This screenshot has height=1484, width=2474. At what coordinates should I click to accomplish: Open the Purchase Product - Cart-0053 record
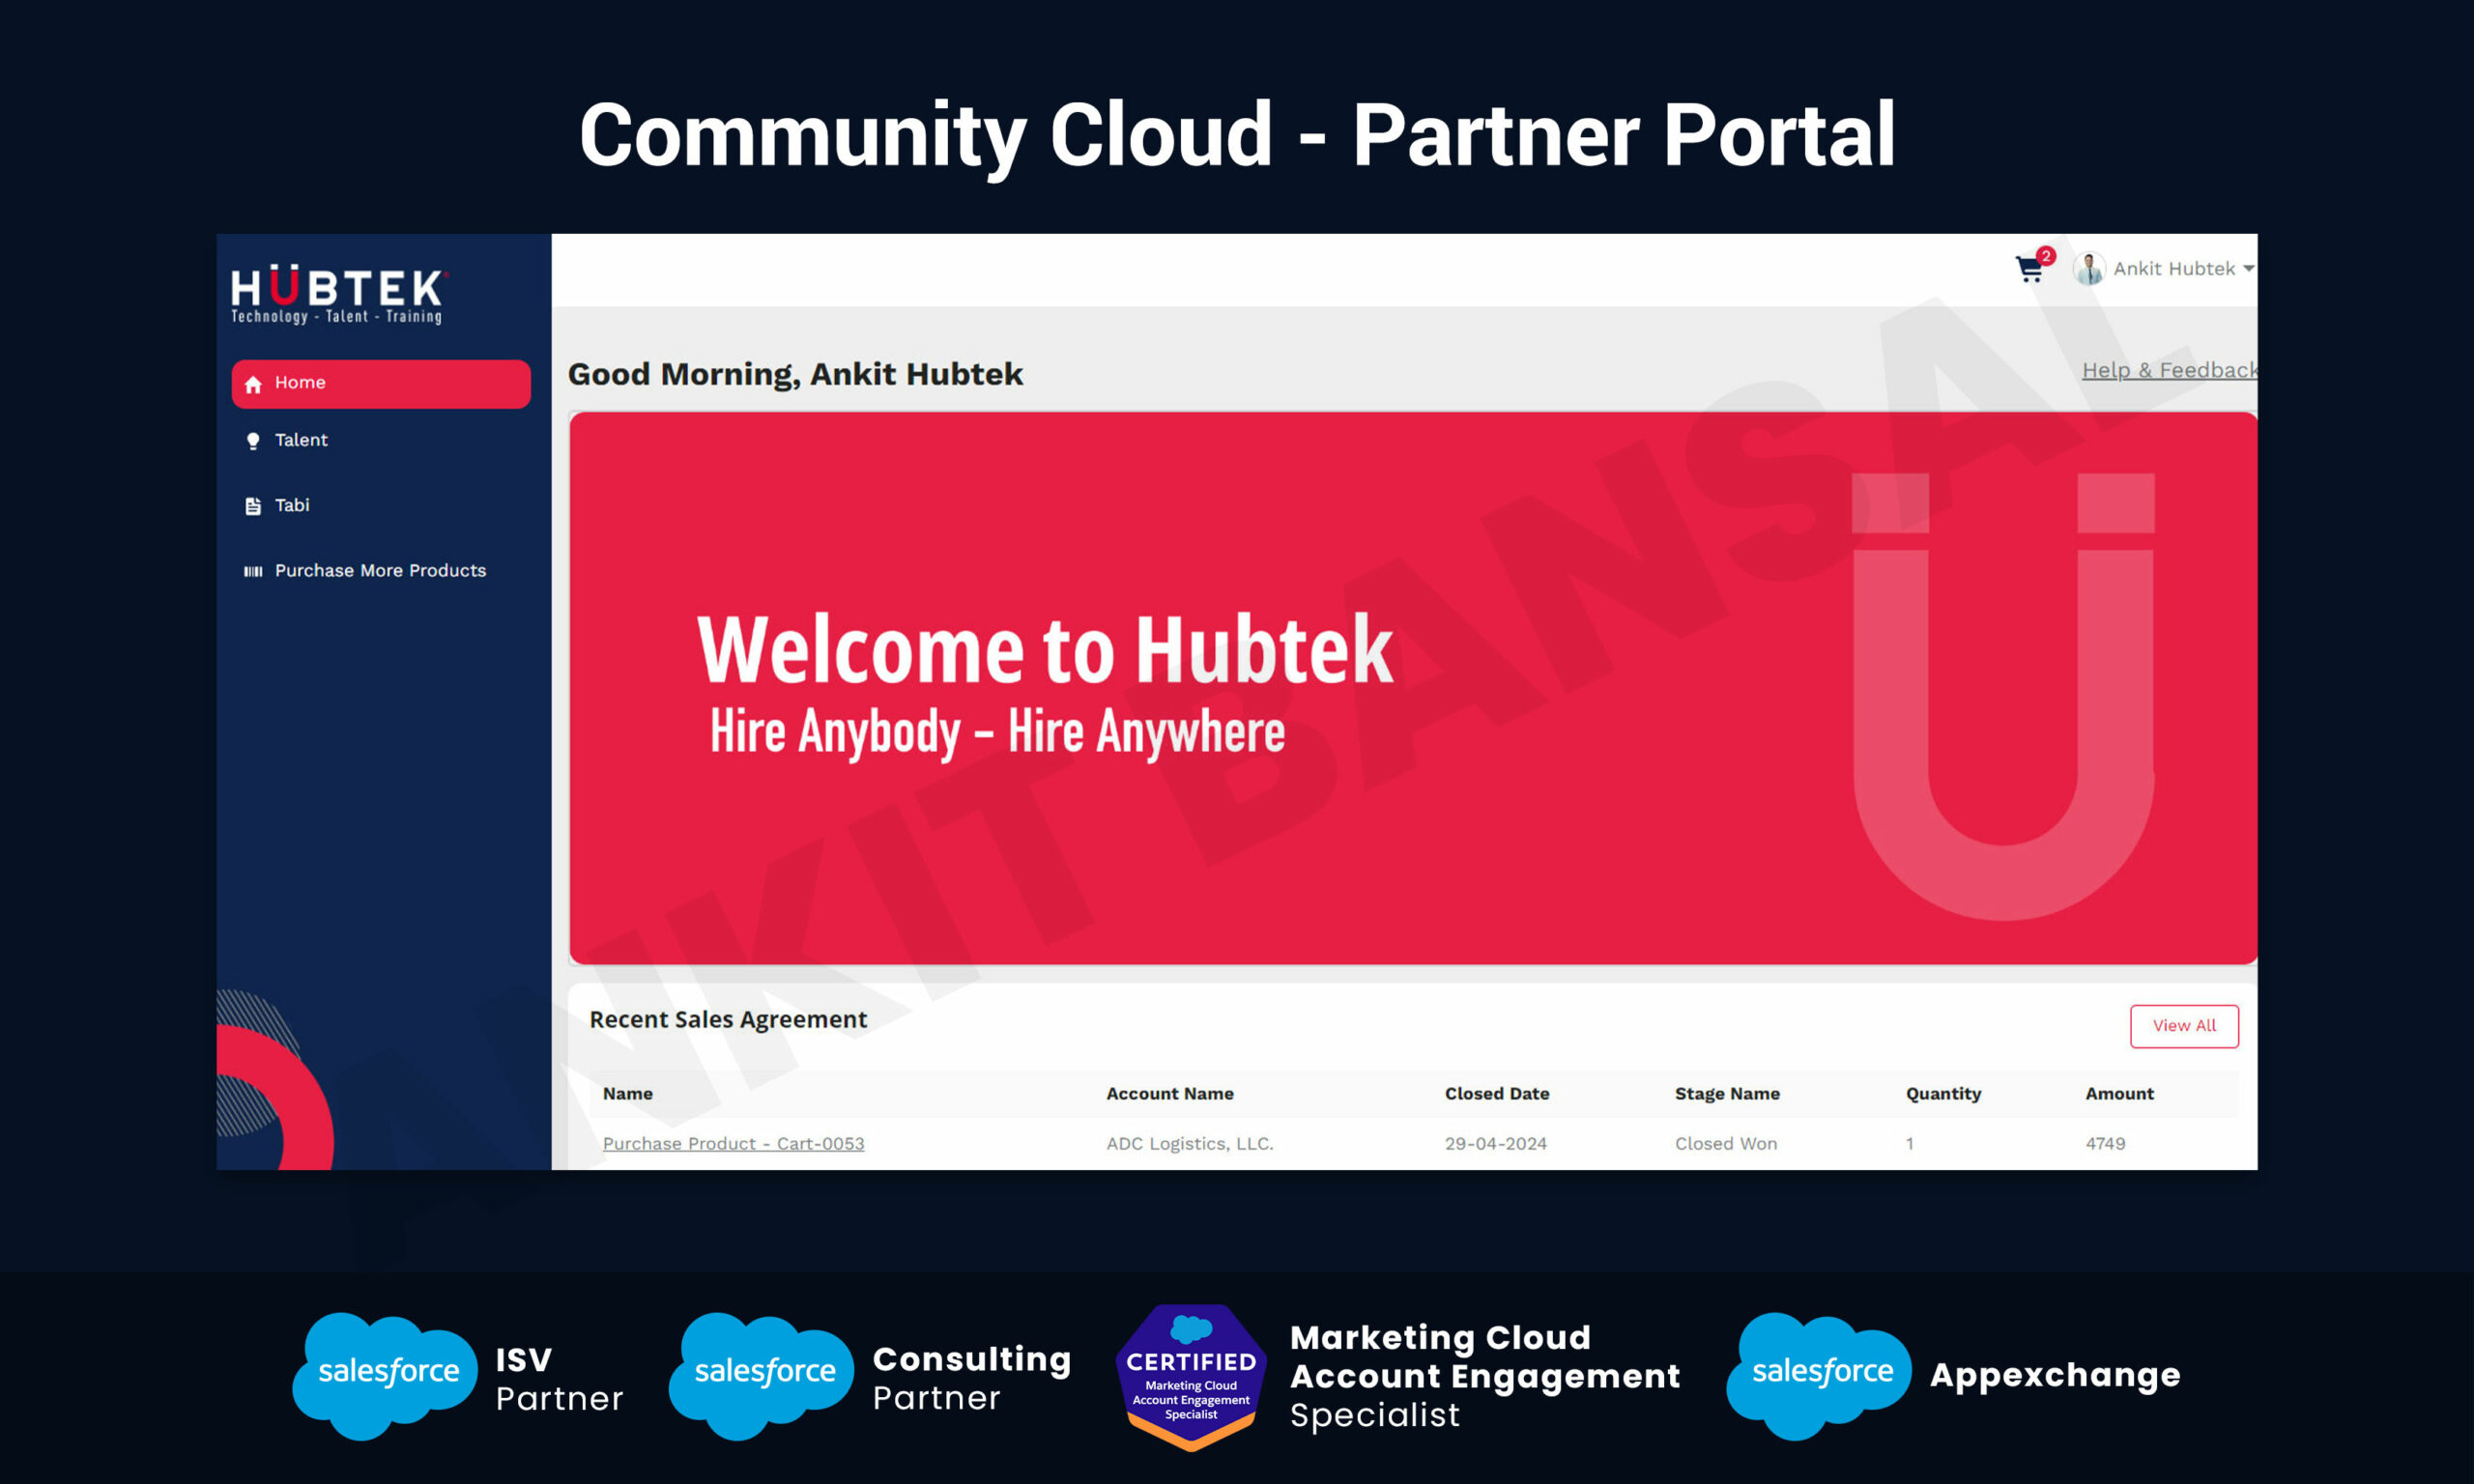[733, 1143]
